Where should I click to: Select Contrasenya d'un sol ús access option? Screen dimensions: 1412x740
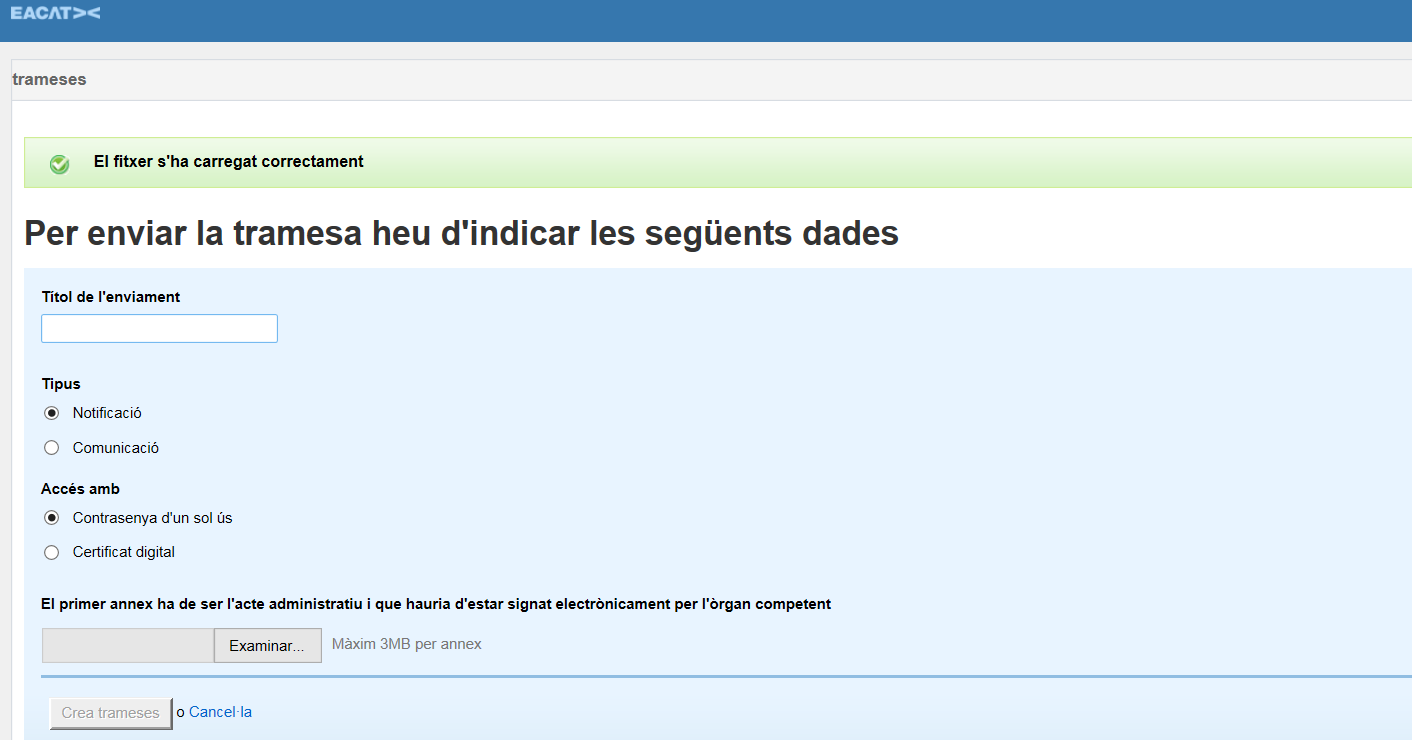click(x=52, y=518)
